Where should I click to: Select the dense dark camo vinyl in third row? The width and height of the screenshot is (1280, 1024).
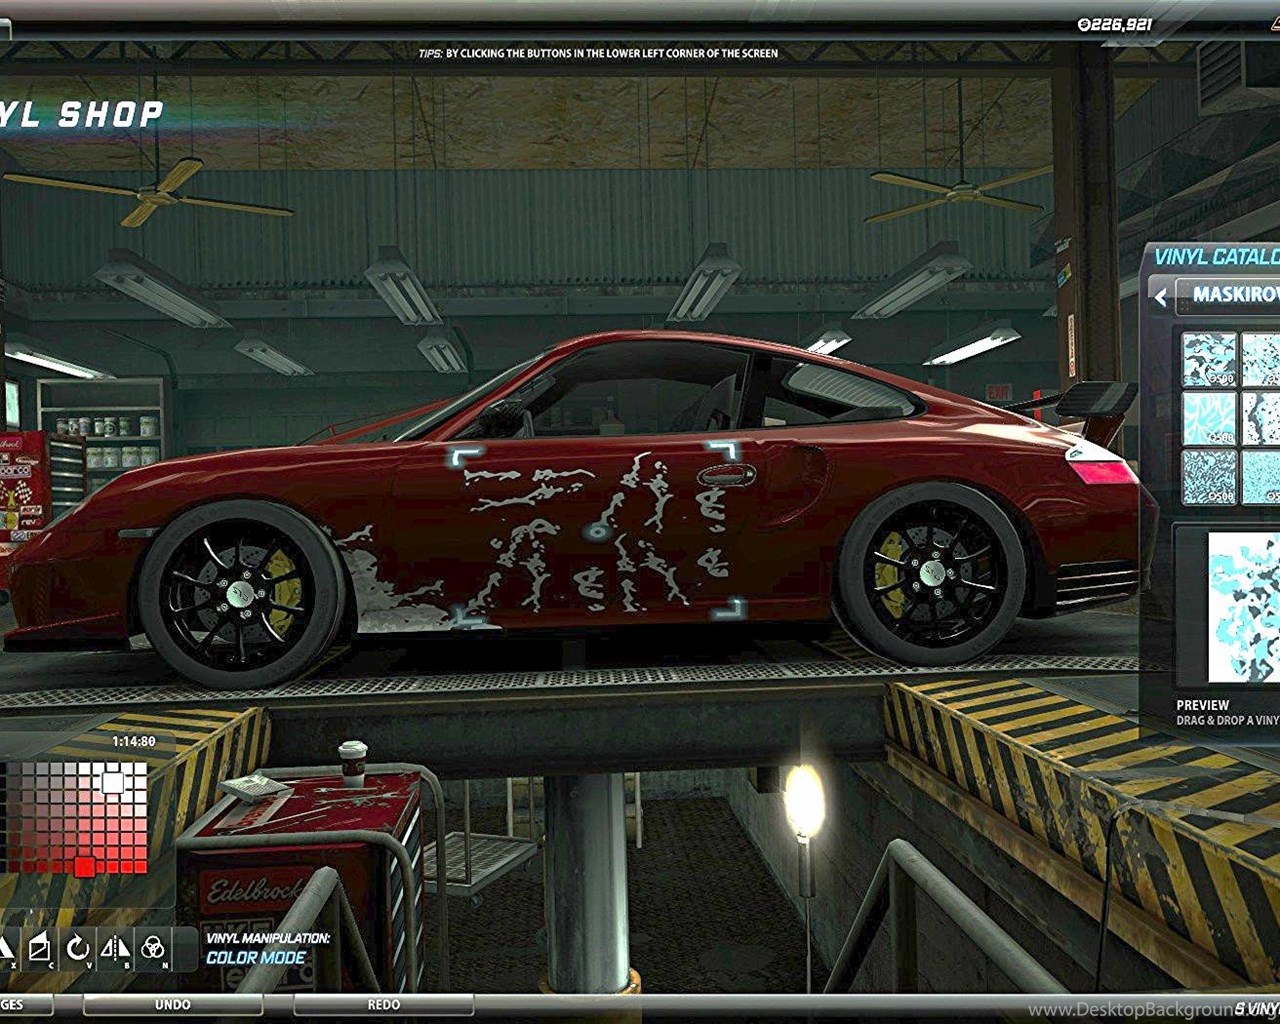pyautogui.click(x=1208, y=476)
